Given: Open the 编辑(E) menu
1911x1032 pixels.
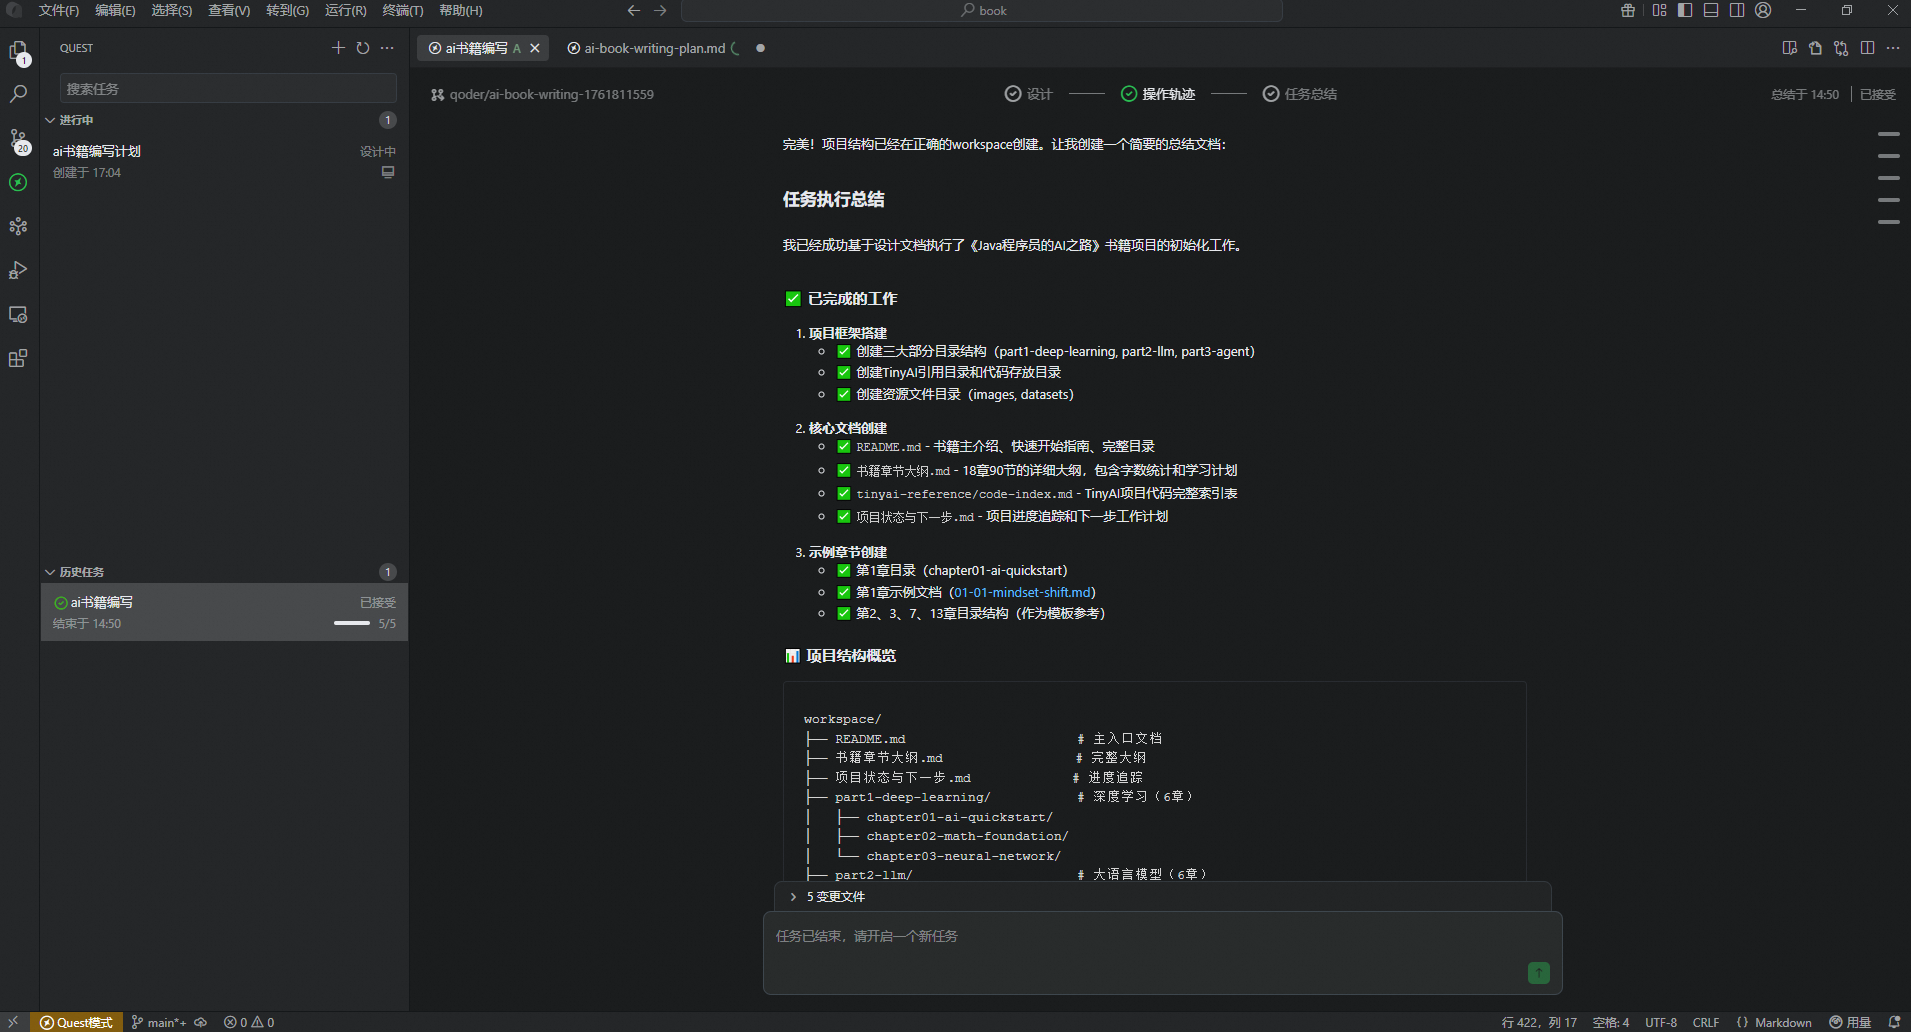Looking at the screenshot, I should pyautogui.click(x=115, y=10).
